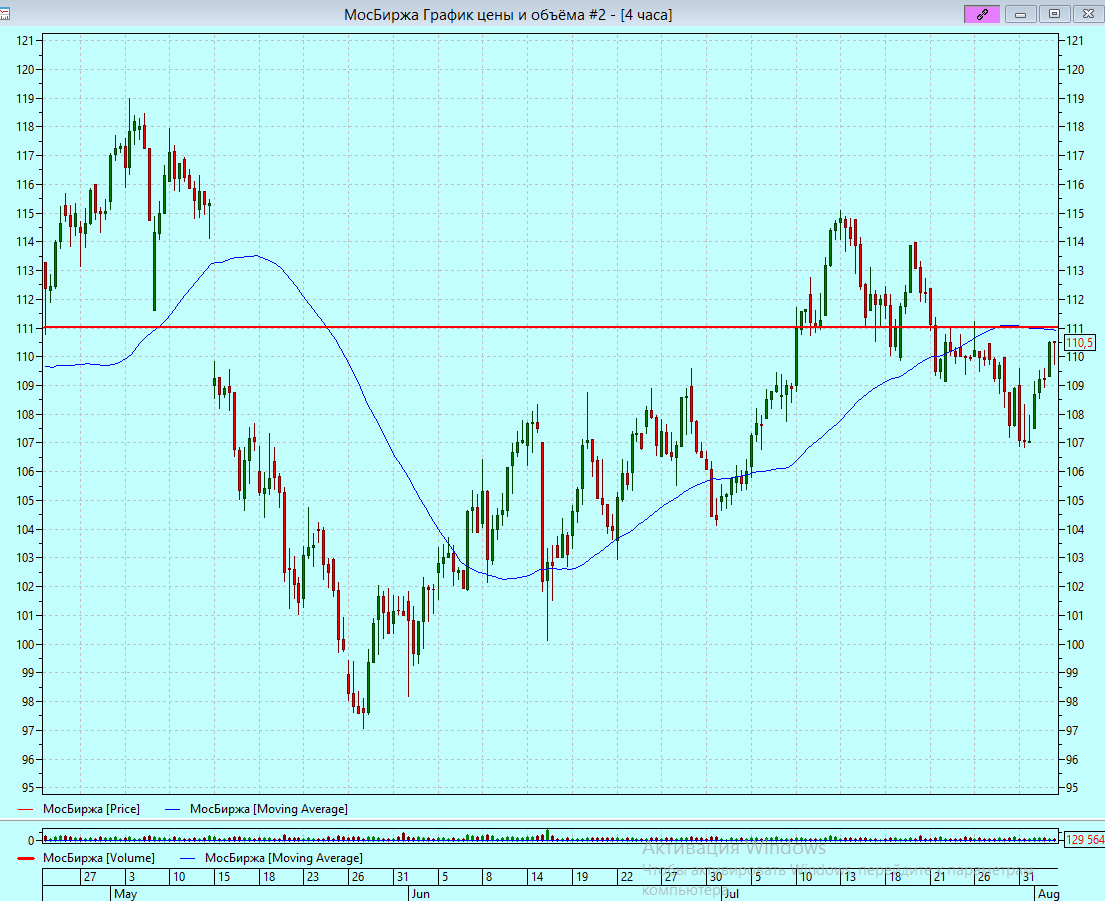Click the 119 label on the right price axis
The image size is (1105, 901).
click(1075, 99)
